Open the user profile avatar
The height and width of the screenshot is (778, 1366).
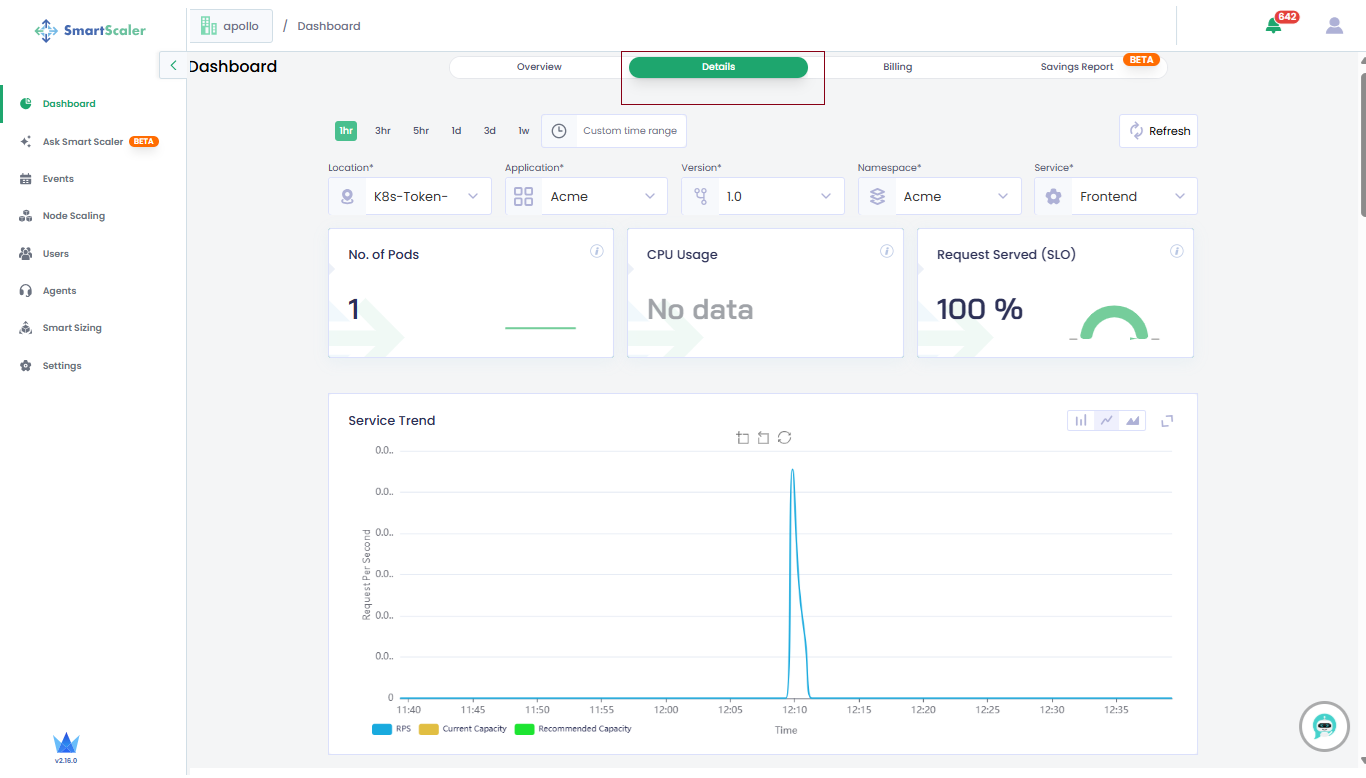1334,26
